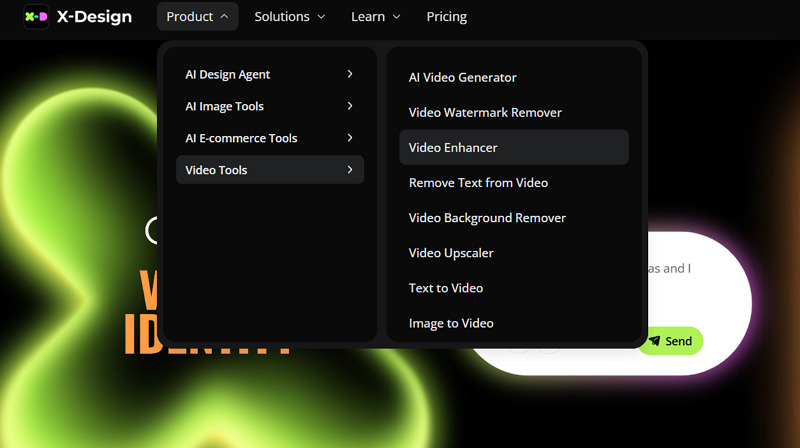Viewport: 800px width, 448px height.
Task: Click the X-Design logo icon
Action: point(36,16)
